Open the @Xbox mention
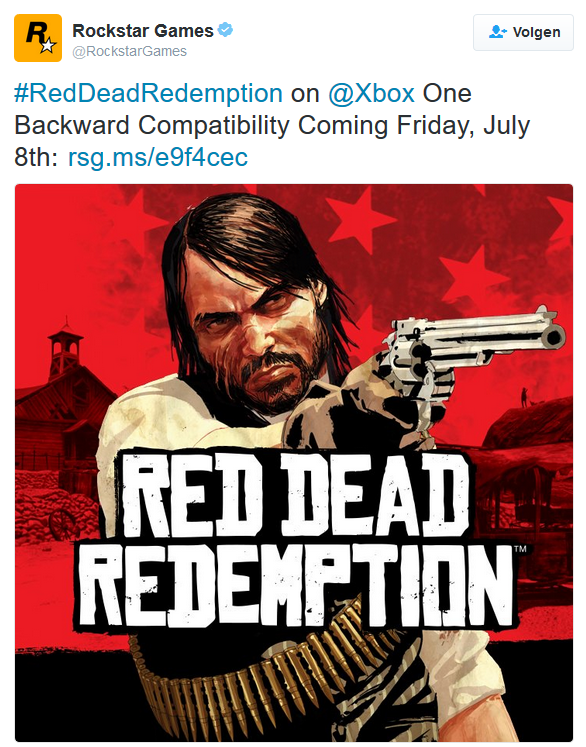The image size is (586, 747). tap(371, 93)
